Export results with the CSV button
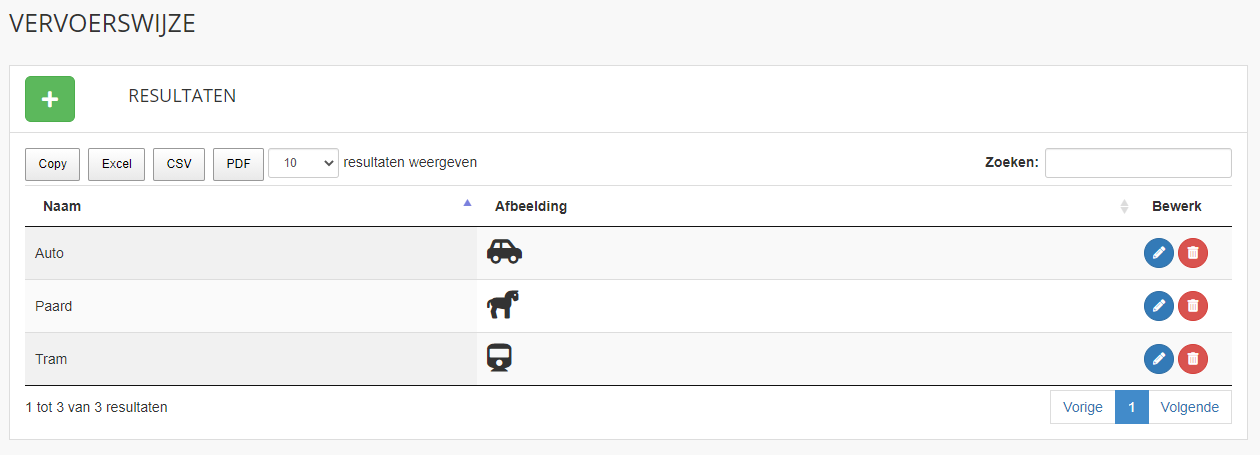Viewport: 1260px width, 455px height. (x=179, y=164)
